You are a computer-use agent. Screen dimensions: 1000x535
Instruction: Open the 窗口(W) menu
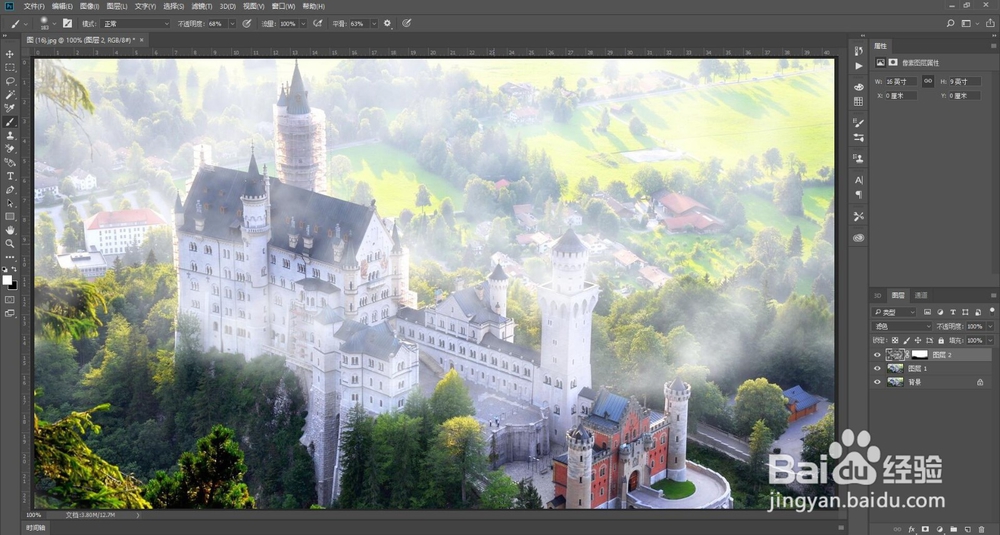[283, 6]
